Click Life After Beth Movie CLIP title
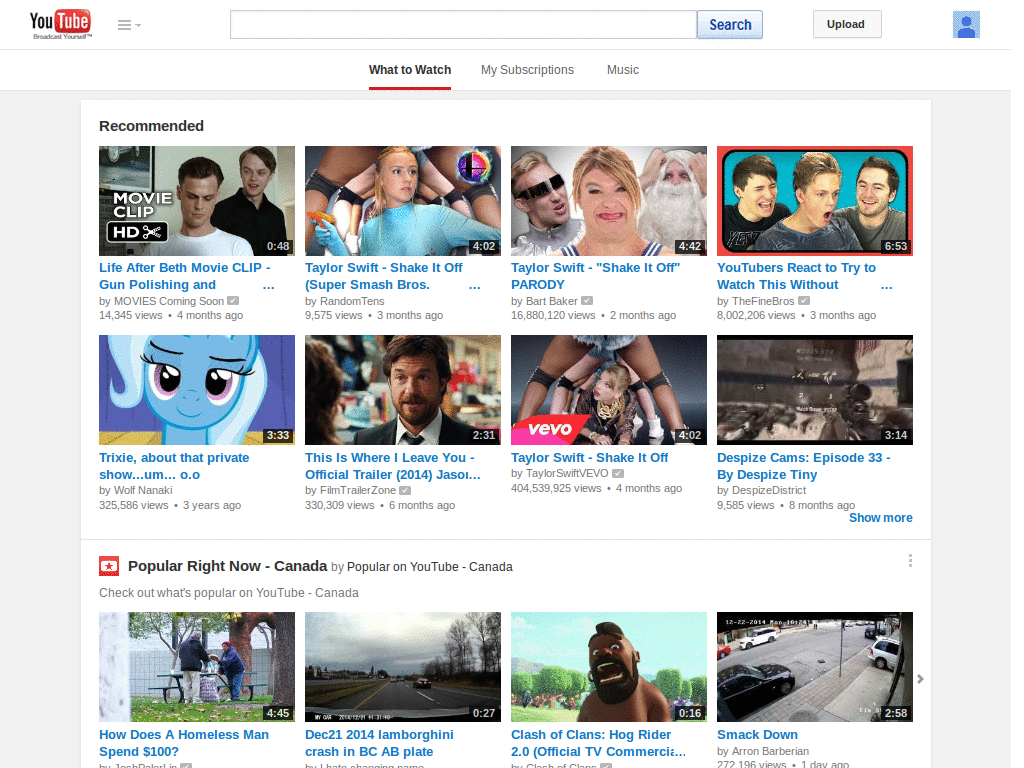 point(185,276)
